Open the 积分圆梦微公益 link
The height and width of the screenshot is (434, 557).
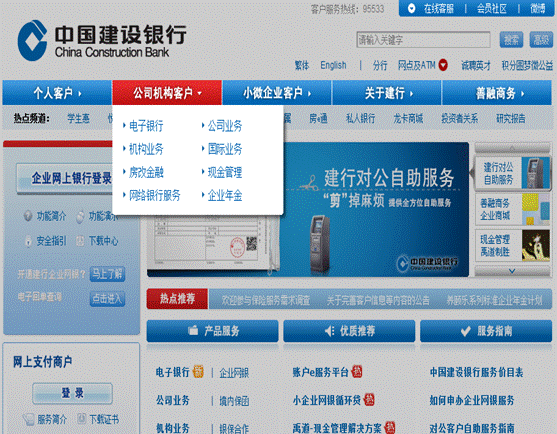click(527, 65)
